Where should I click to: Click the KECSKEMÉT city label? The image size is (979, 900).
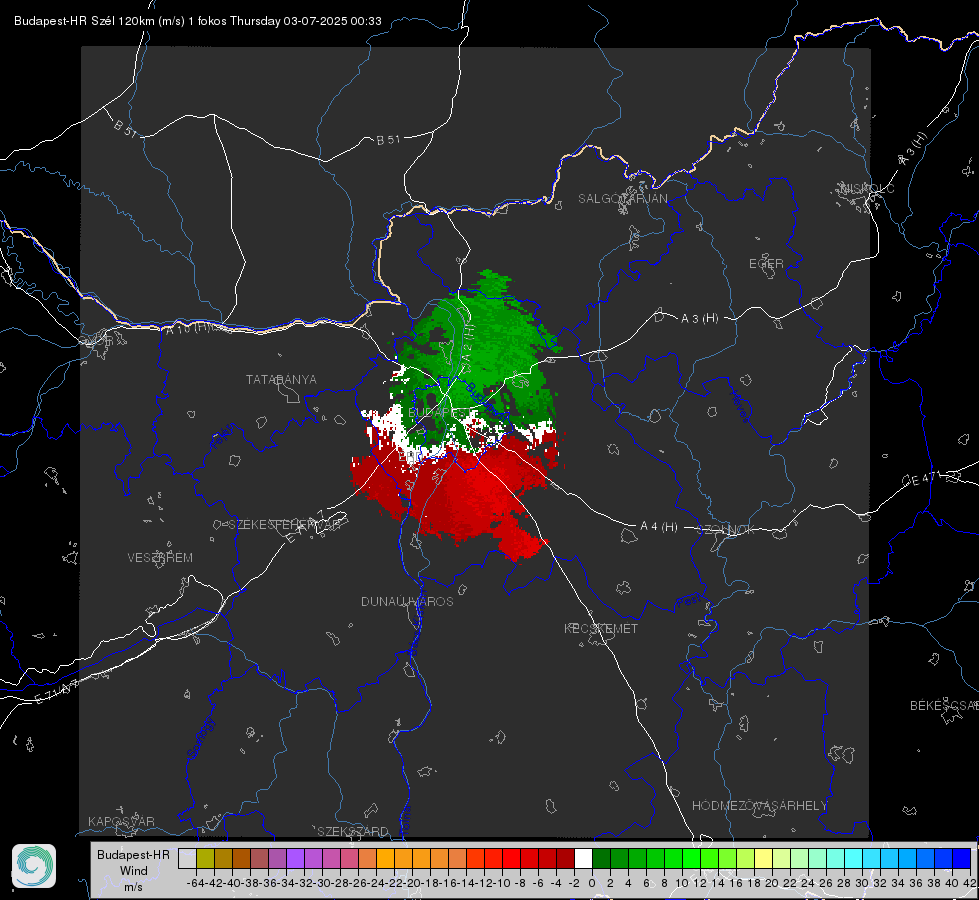(x=601, y=629)
